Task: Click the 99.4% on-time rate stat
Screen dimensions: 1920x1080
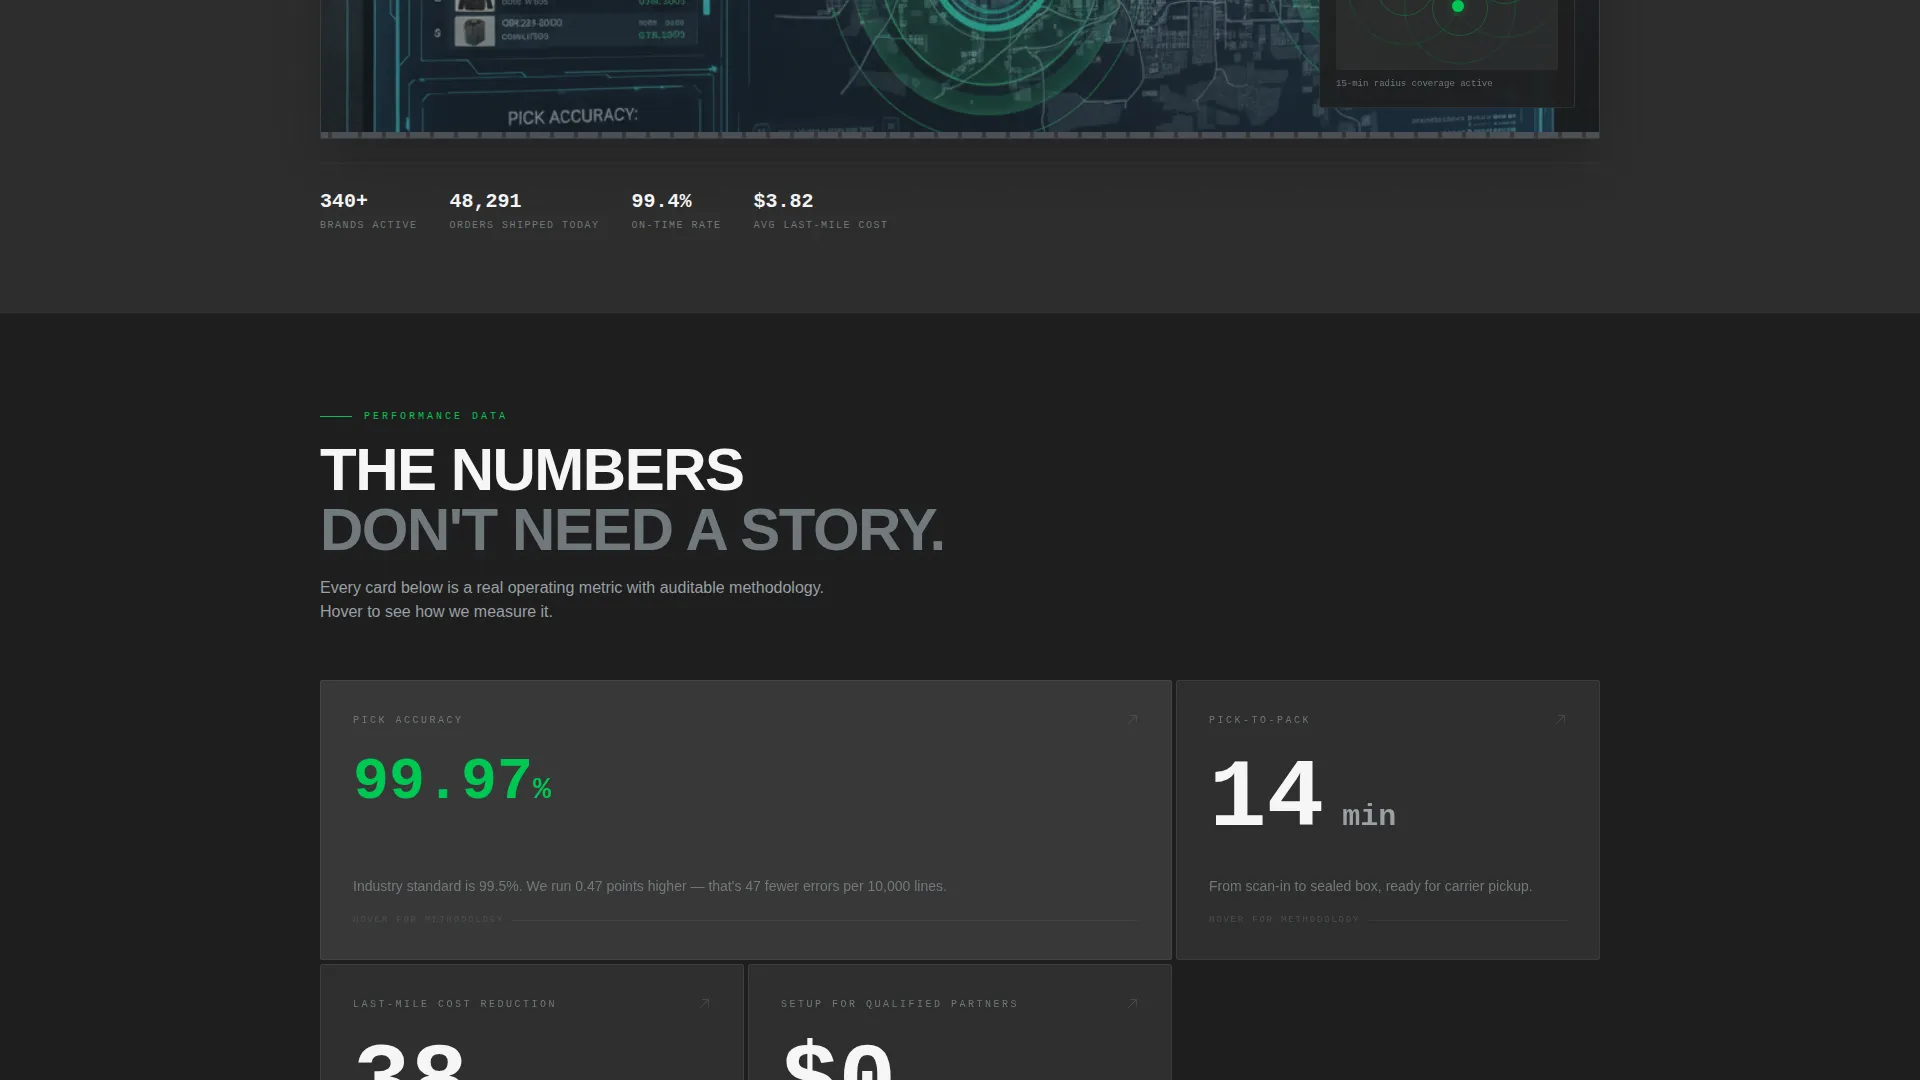Action: [676, 210]
